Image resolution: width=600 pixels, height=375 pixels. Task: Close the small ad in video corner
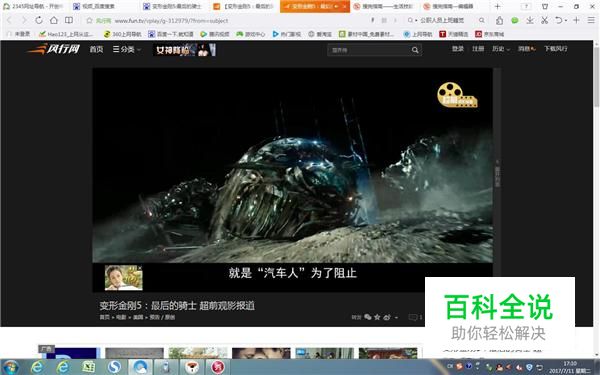(x=140, y=268)
